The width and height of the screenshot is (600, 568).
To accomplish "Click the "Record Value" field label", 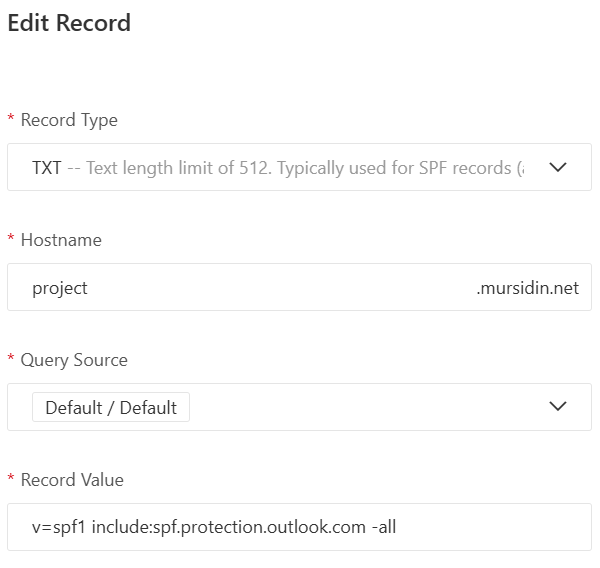I will 72,480.
